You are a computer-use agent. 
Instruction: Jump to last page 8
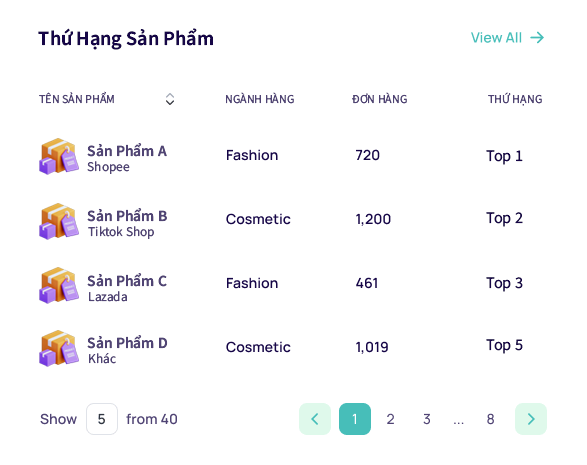click(x=490, y=419)
